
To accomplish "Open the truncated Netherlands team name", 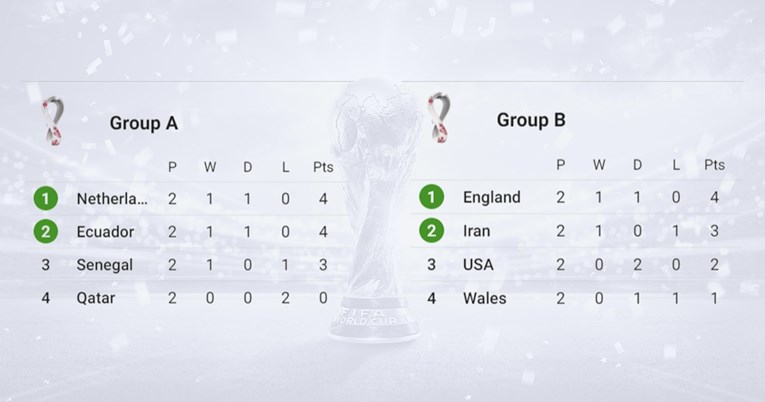I will click(112, 199).
